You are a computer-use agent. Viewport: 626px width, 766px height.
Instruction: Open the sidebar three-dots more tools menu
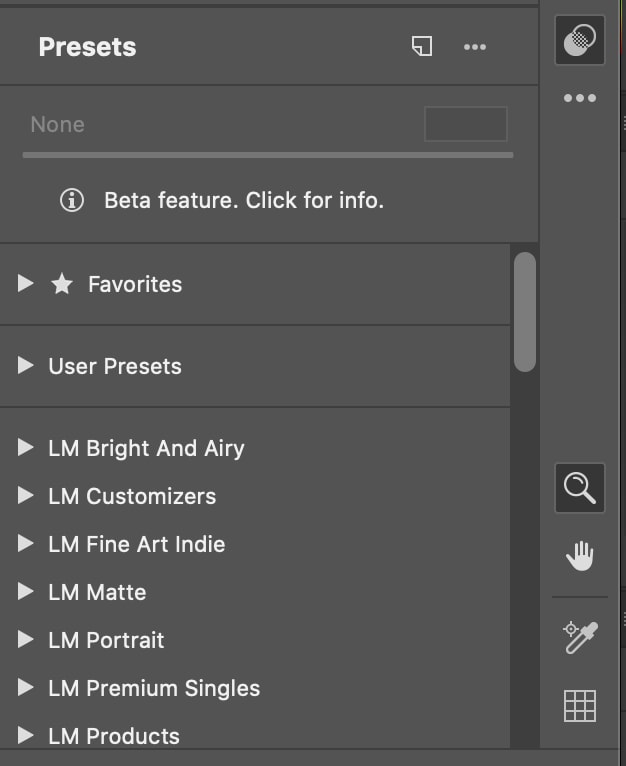(580, 98)
